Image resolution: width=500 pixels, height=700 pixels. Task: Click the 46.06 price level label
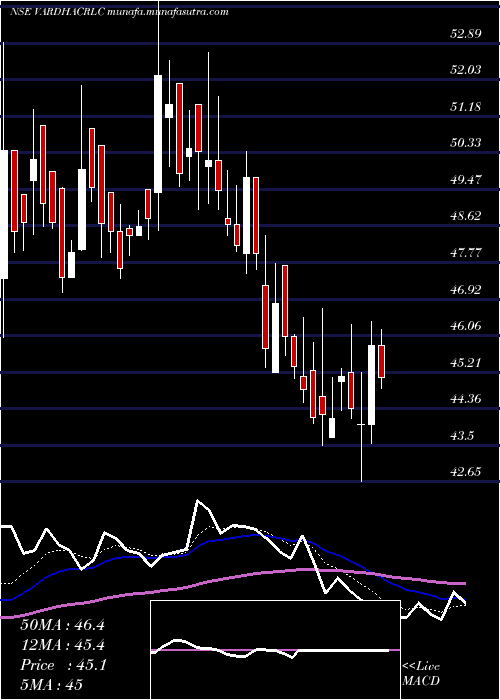(x=466, y=326)
